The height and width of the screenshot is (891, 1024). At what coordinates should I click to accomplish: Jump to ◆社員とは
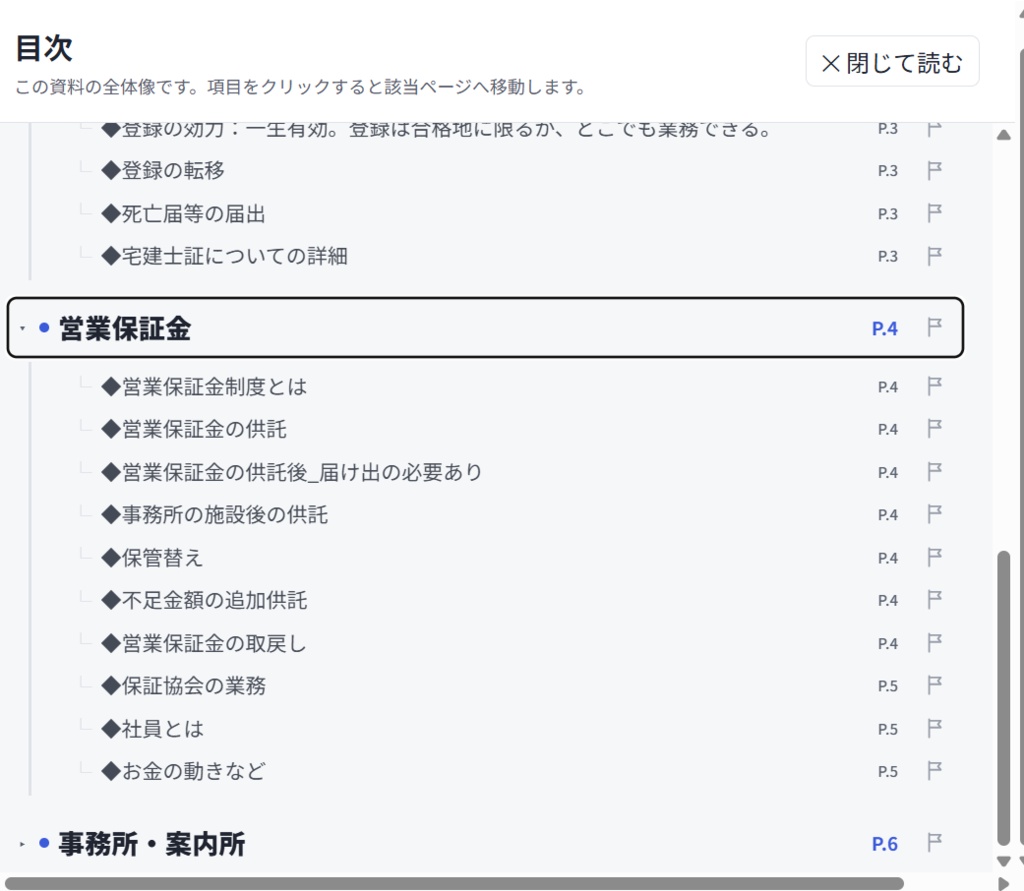pos(153,729)
